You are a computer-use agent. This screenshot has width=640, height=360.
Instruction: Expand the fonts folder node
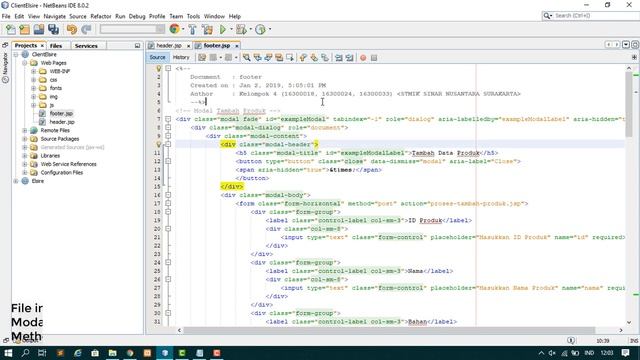[x=33, y=88]
